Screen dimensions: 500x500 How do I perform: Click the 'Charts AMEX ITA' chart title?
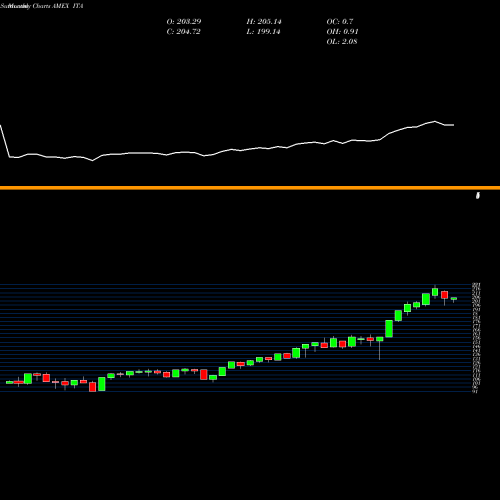(57, 6)
